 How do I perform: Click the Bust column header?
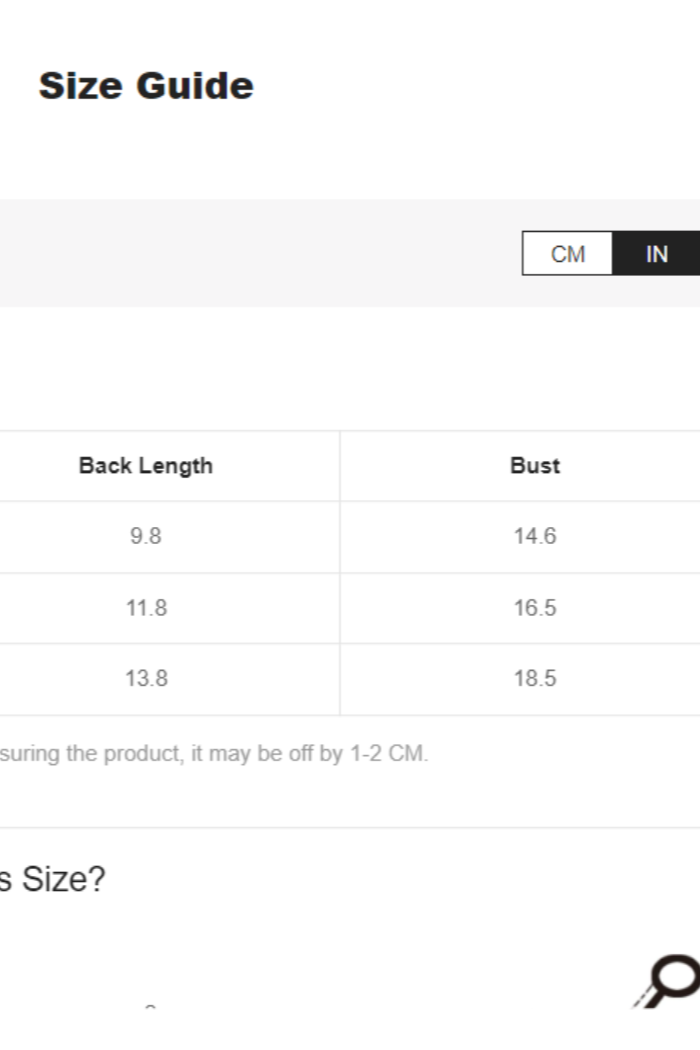click(x=535, y=466)
